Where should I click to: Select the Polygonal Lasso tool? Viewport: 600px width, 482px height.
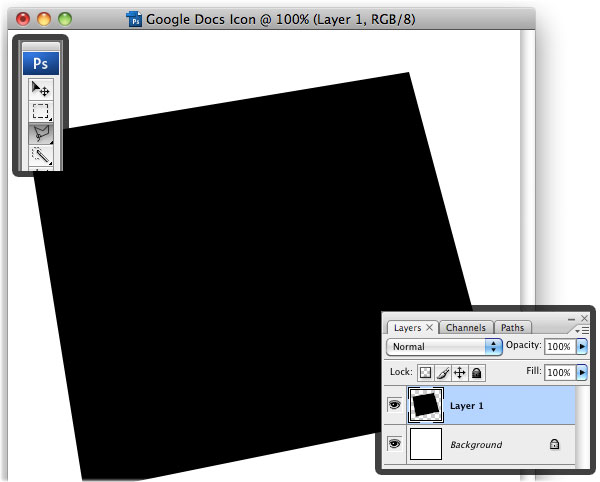41,134
